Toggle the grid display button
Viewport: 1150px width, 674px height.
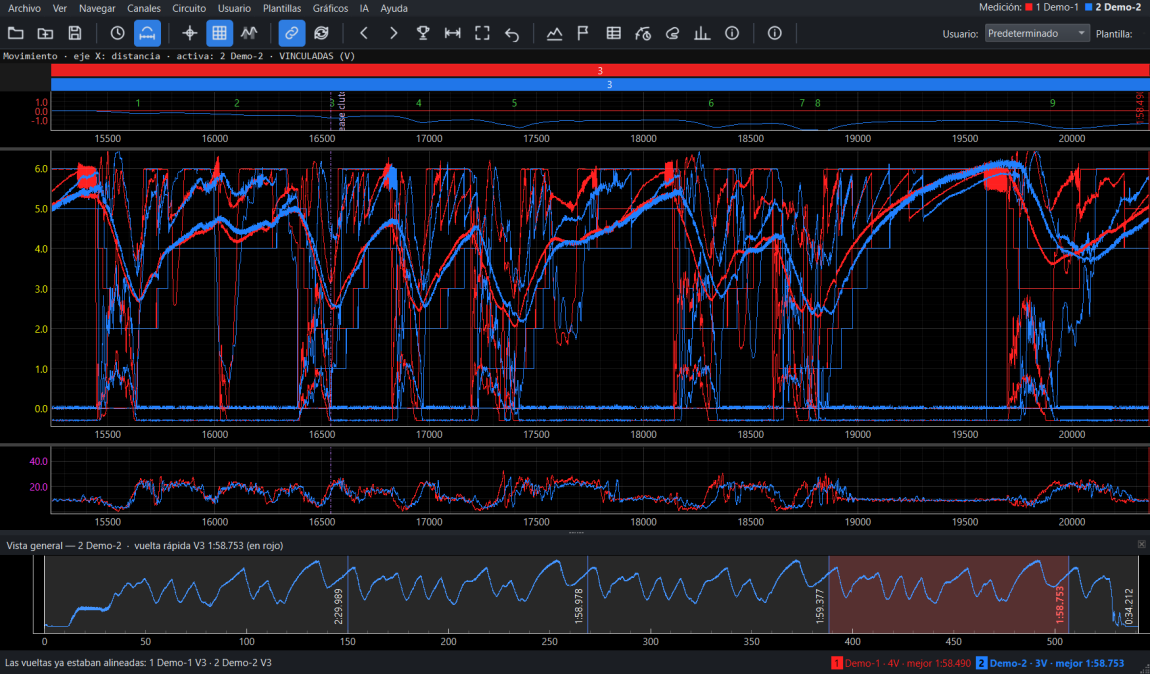219,33
